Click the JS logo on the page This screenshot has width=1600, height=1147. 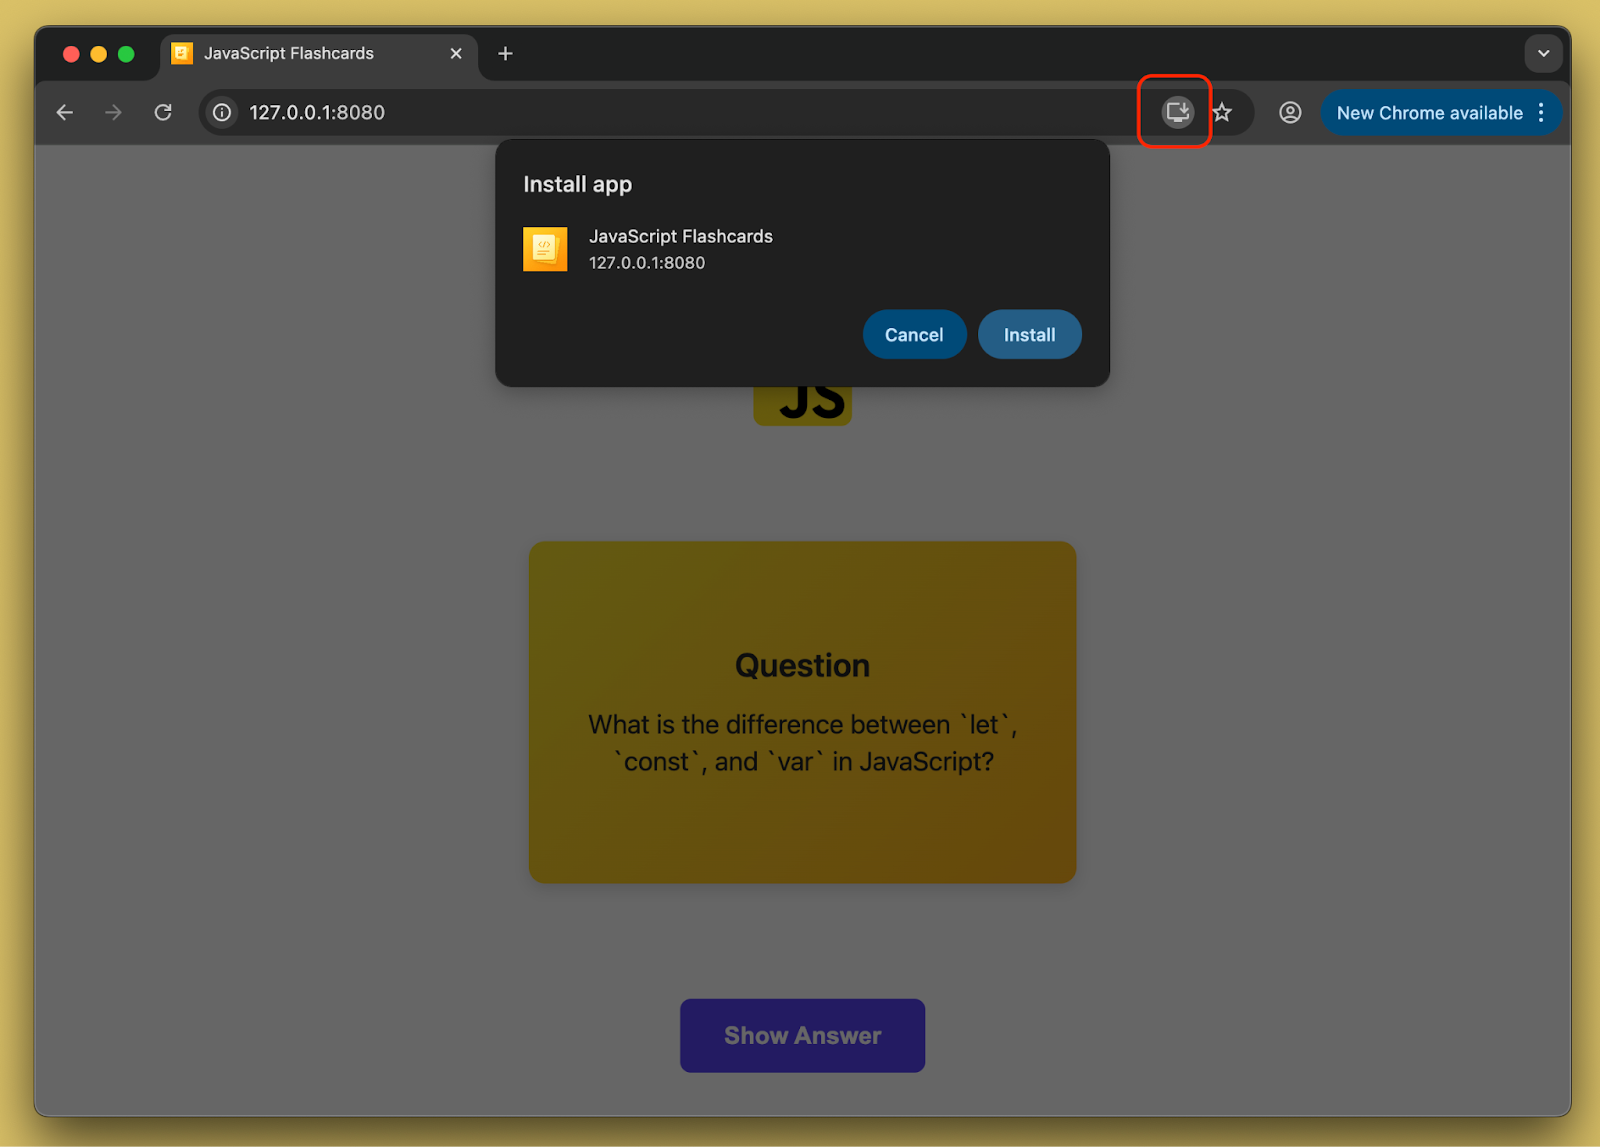click(802, 405)
